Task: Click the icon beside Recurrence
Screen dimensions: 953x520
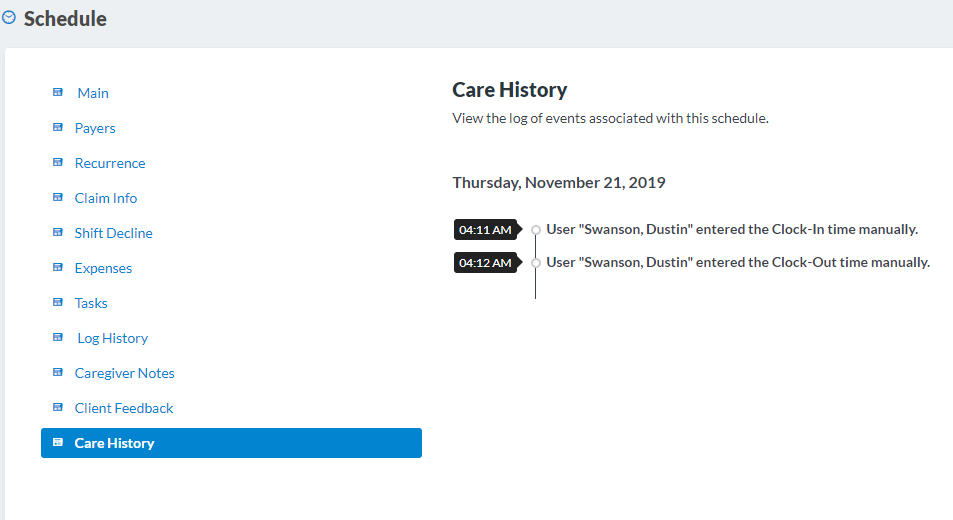Action: (x=58, y=163)
